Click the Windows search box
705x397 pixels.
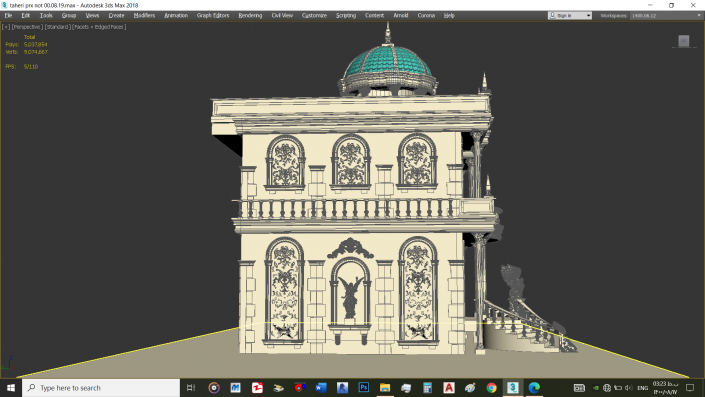pos(101,388)
